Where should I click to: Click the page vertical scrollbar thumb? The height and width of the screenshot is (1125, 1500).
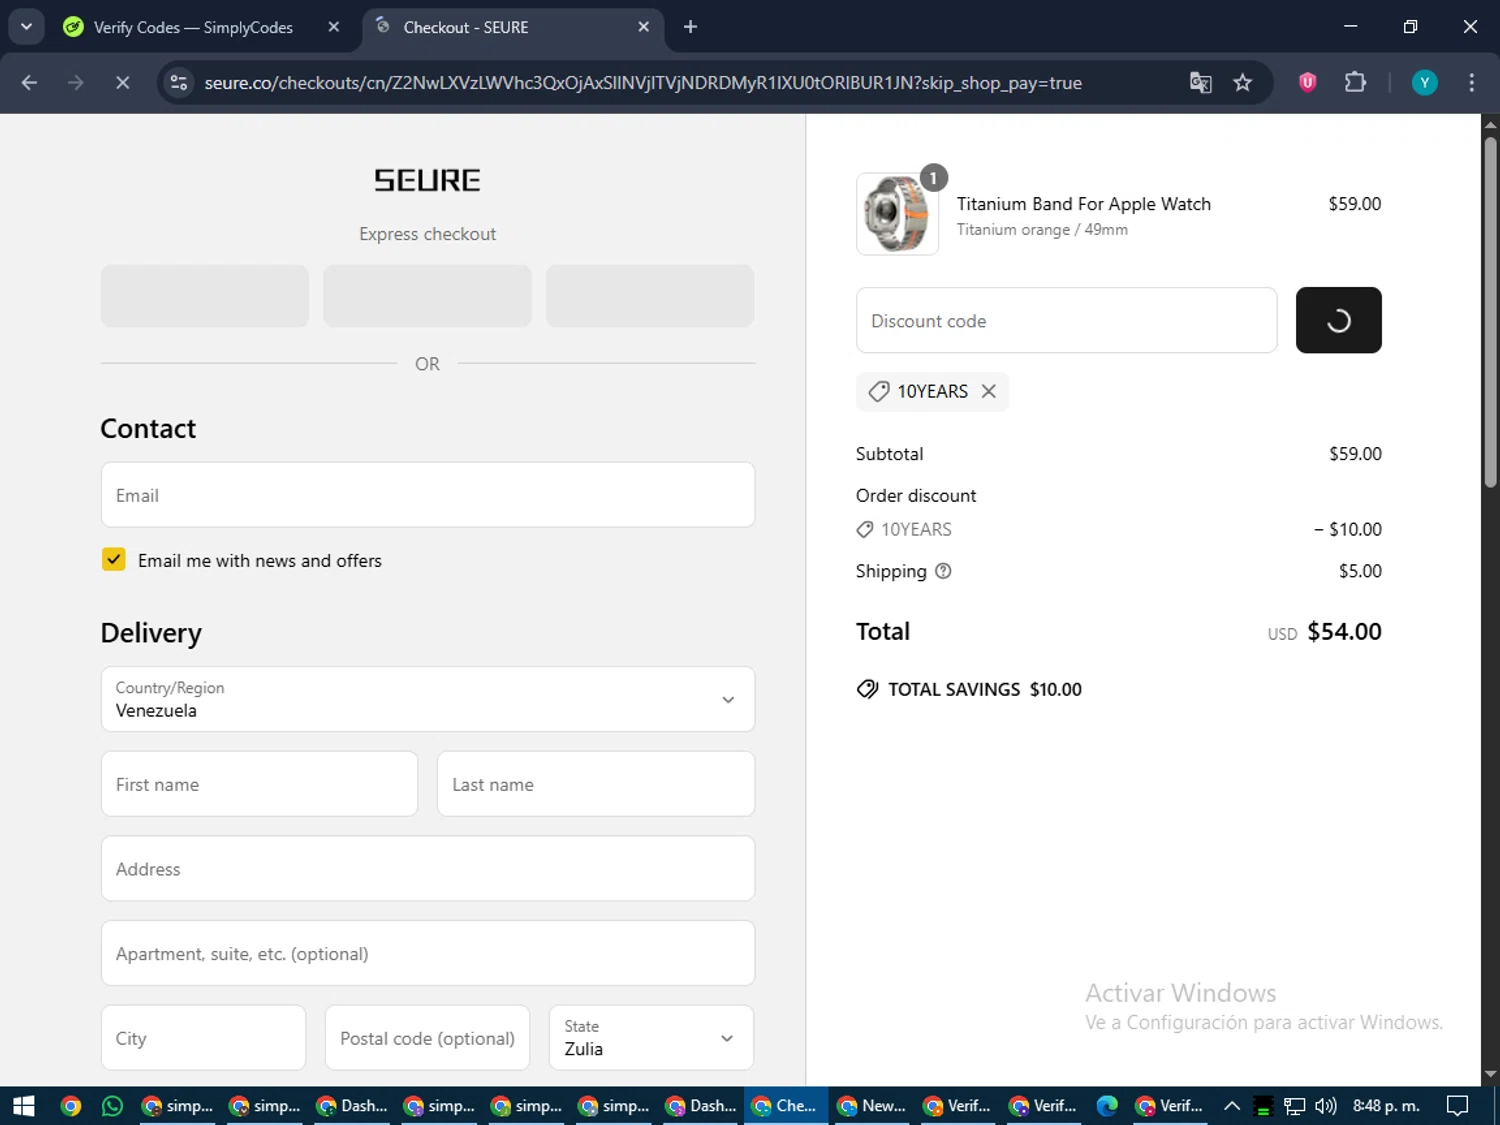(1490, 312)
